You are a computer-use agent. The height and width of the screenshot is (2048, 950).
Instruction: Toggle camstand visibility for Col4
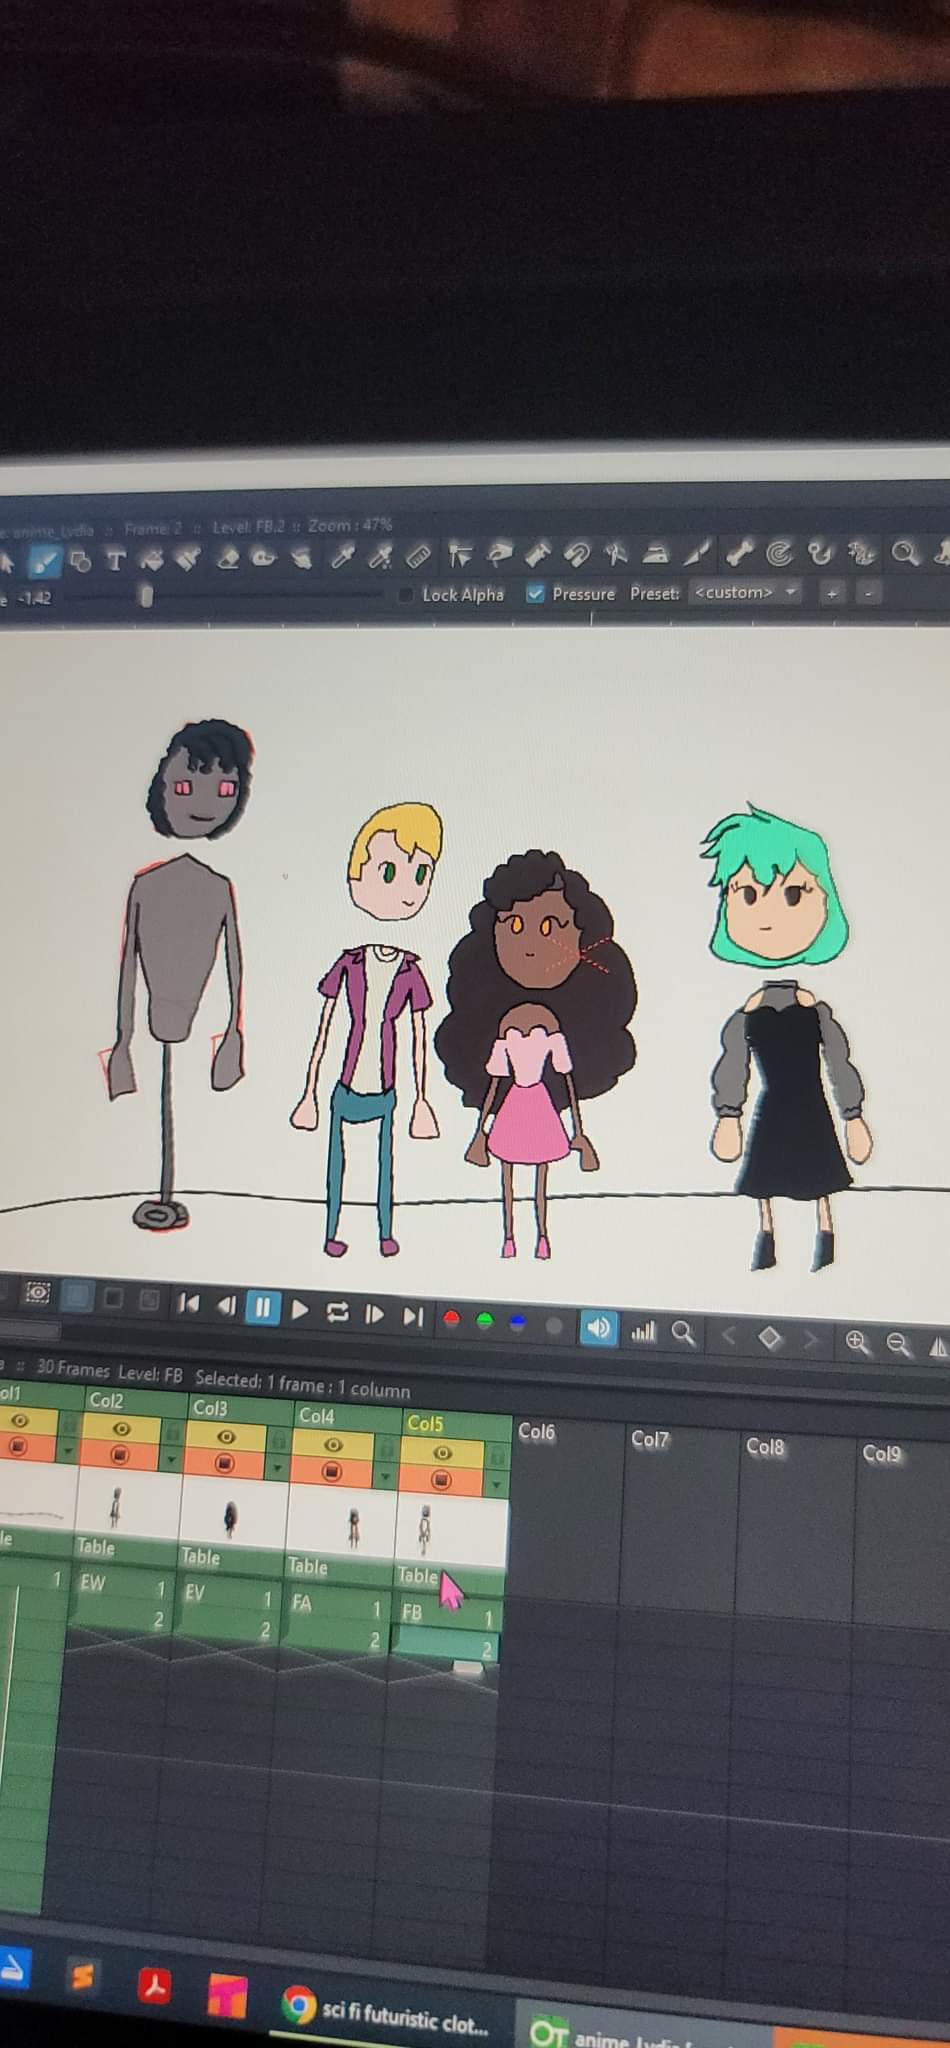point(332,1471)
